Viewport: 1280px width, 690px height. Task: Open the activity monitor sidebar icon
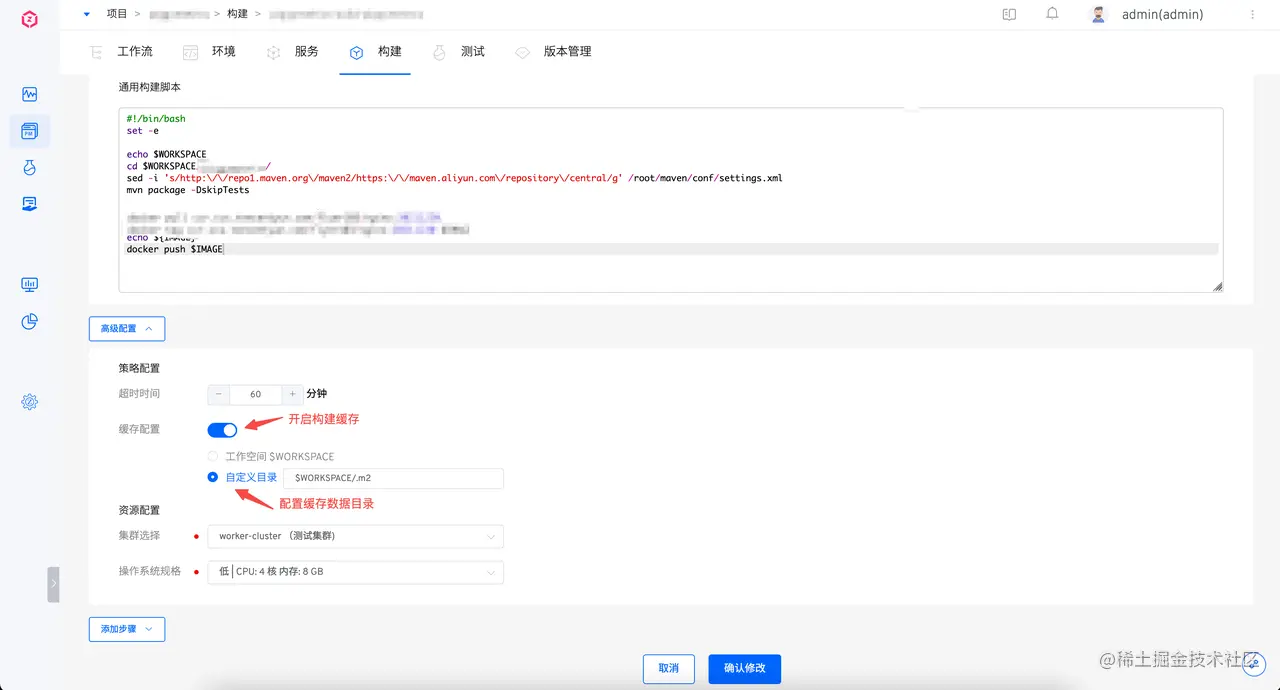29,94
